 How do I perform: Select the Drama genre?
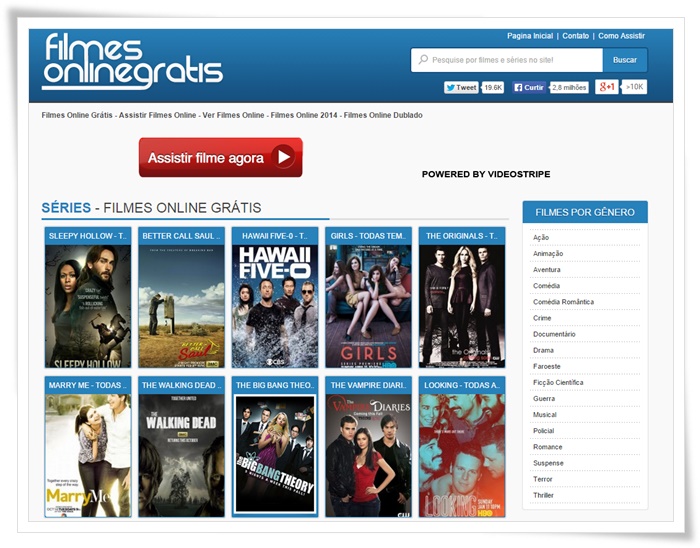[543, 350]
